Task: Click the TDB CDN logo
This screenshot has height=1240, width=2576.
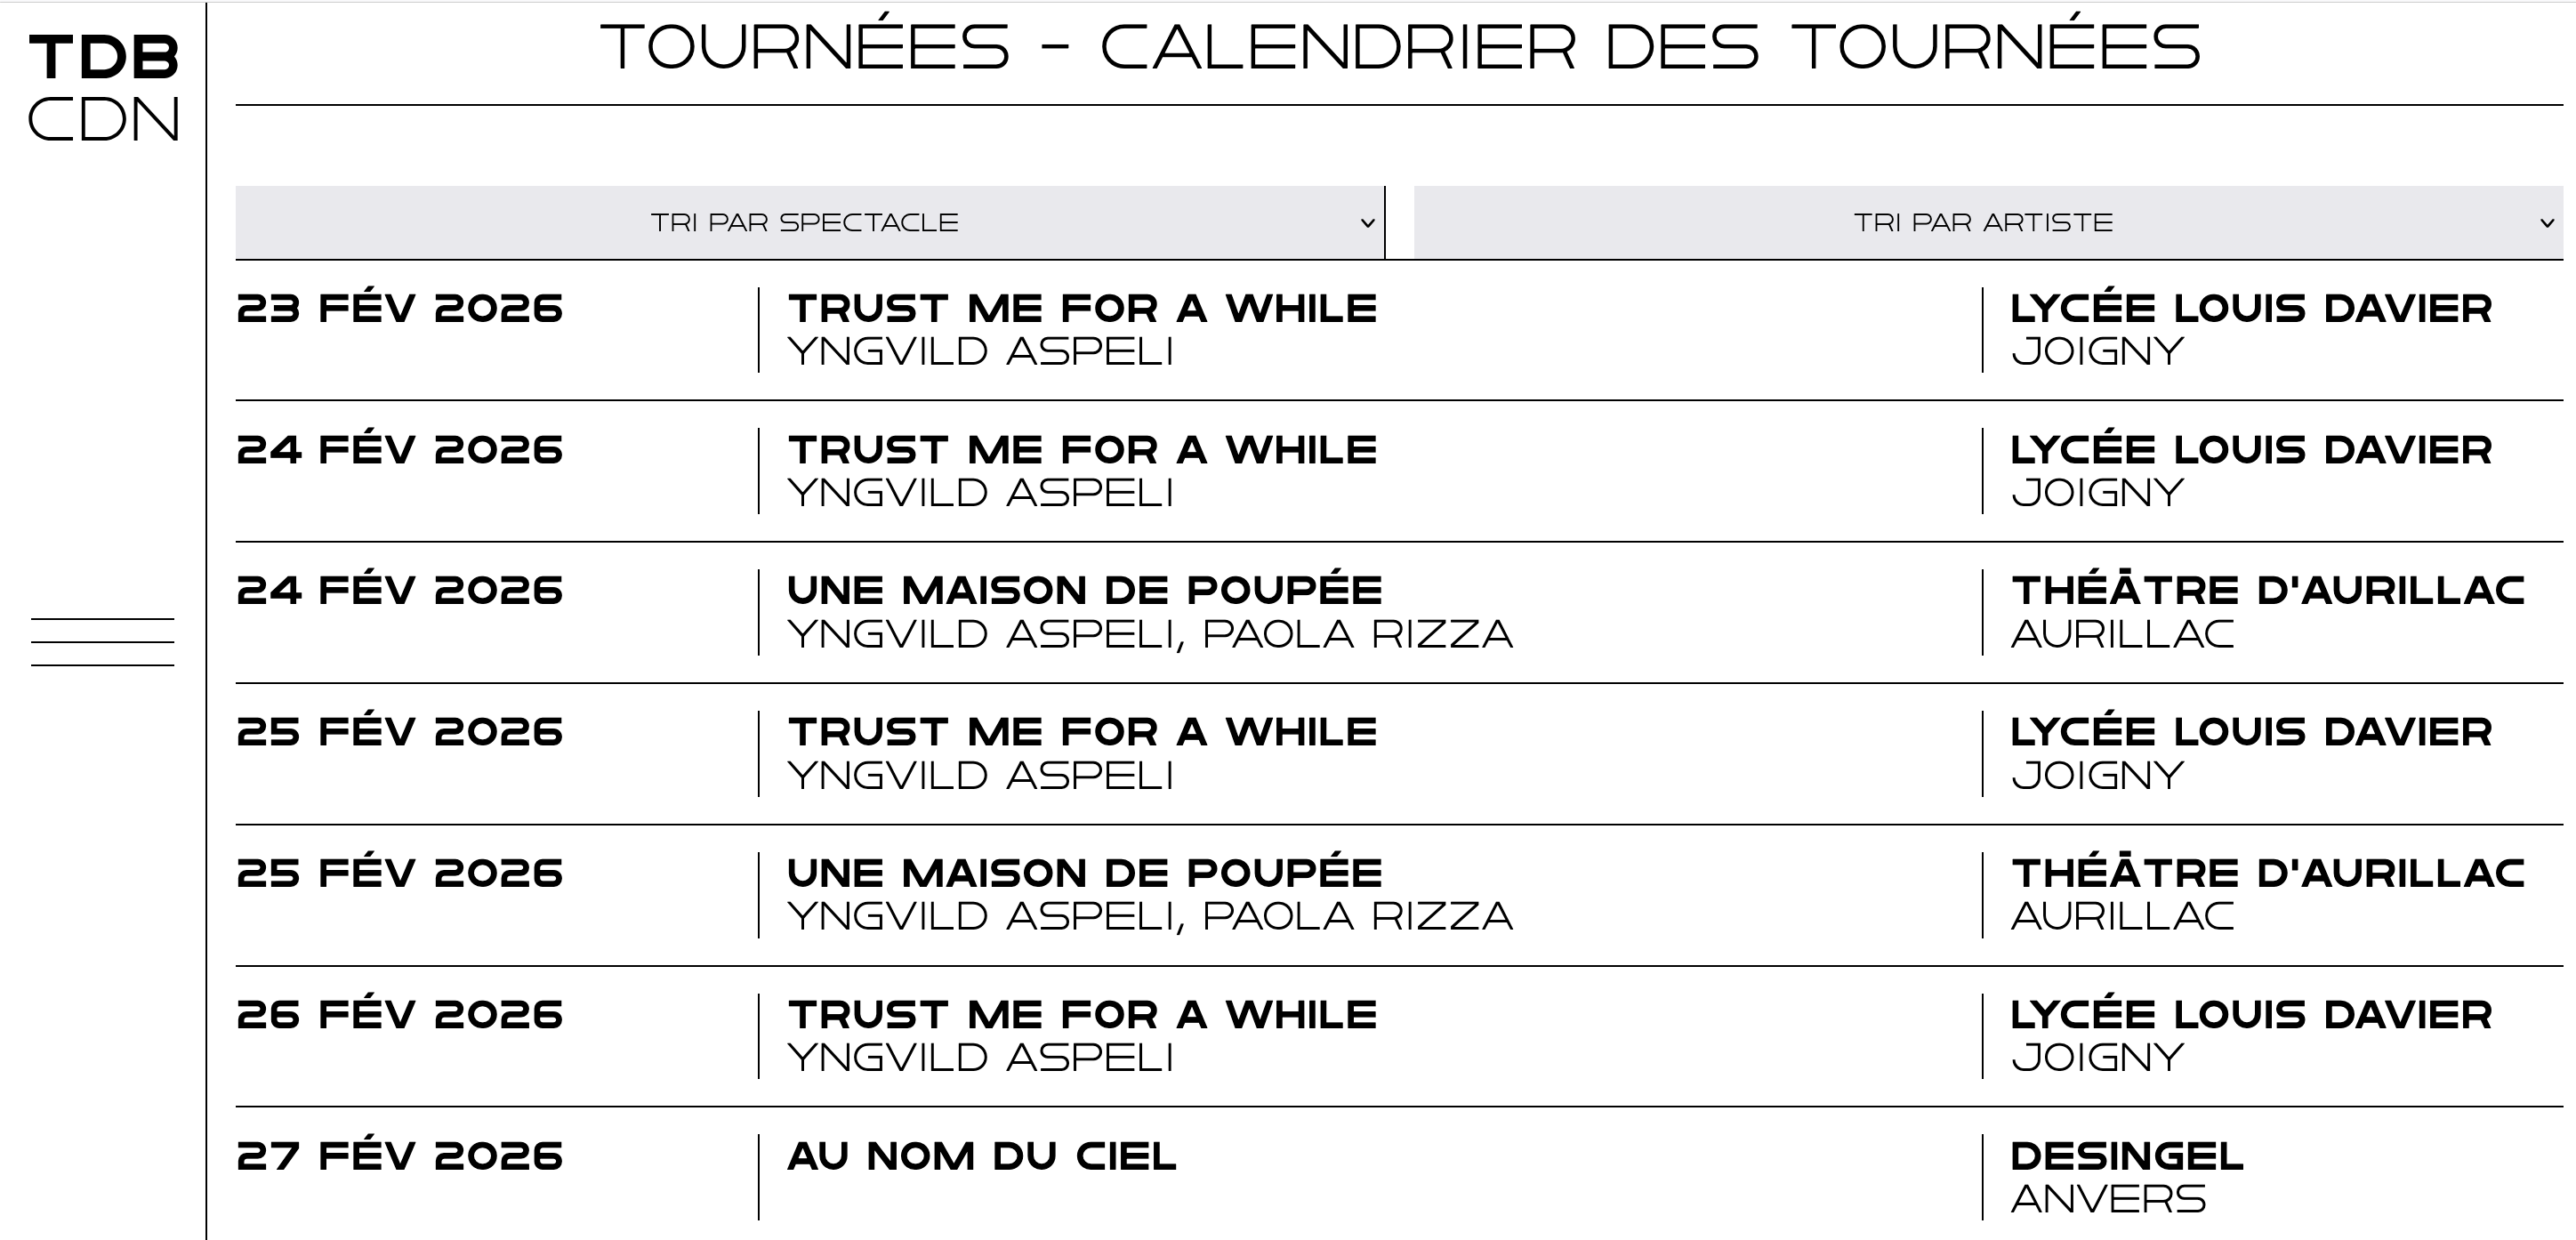Action: pos(105,85)
